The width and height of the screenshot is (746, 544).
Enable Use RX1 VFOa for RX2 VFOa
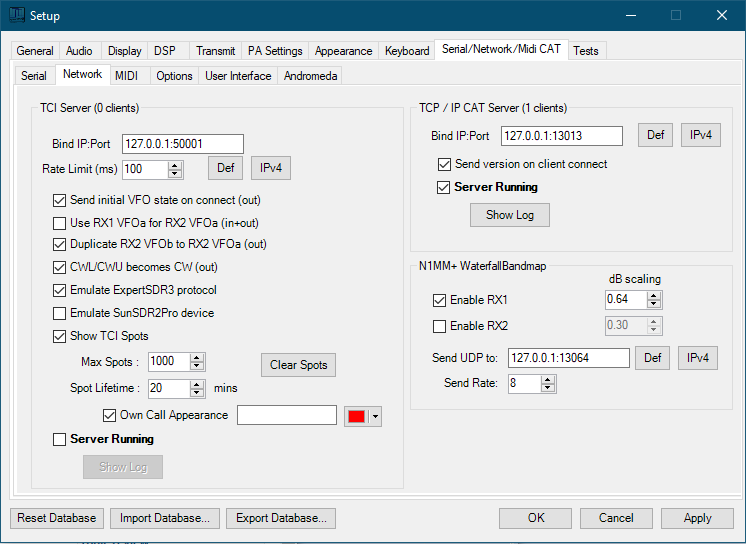coord(59,223)
